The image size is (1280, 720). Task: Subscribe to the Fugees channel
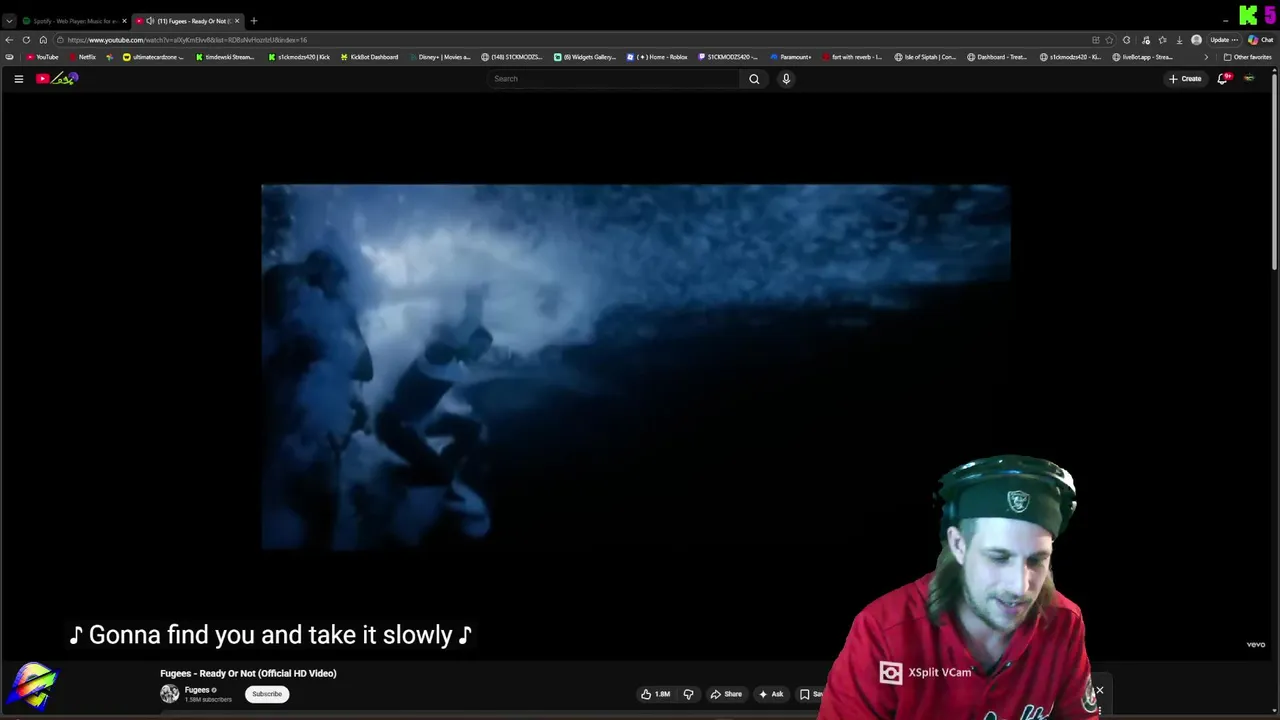[x=267, y=694]
